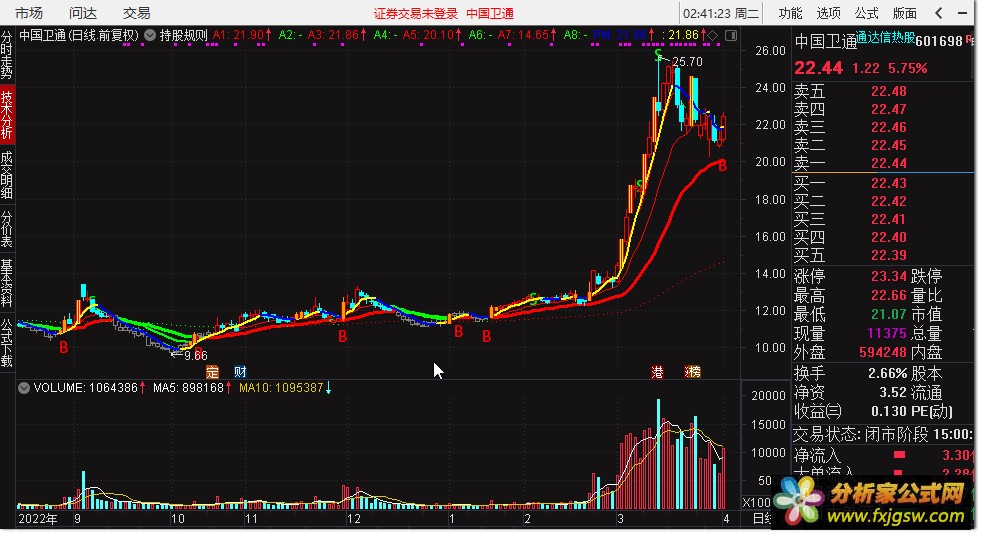Select the 卖二 22.45 ask row
The image size is (981, 533).
pos(883,145)
